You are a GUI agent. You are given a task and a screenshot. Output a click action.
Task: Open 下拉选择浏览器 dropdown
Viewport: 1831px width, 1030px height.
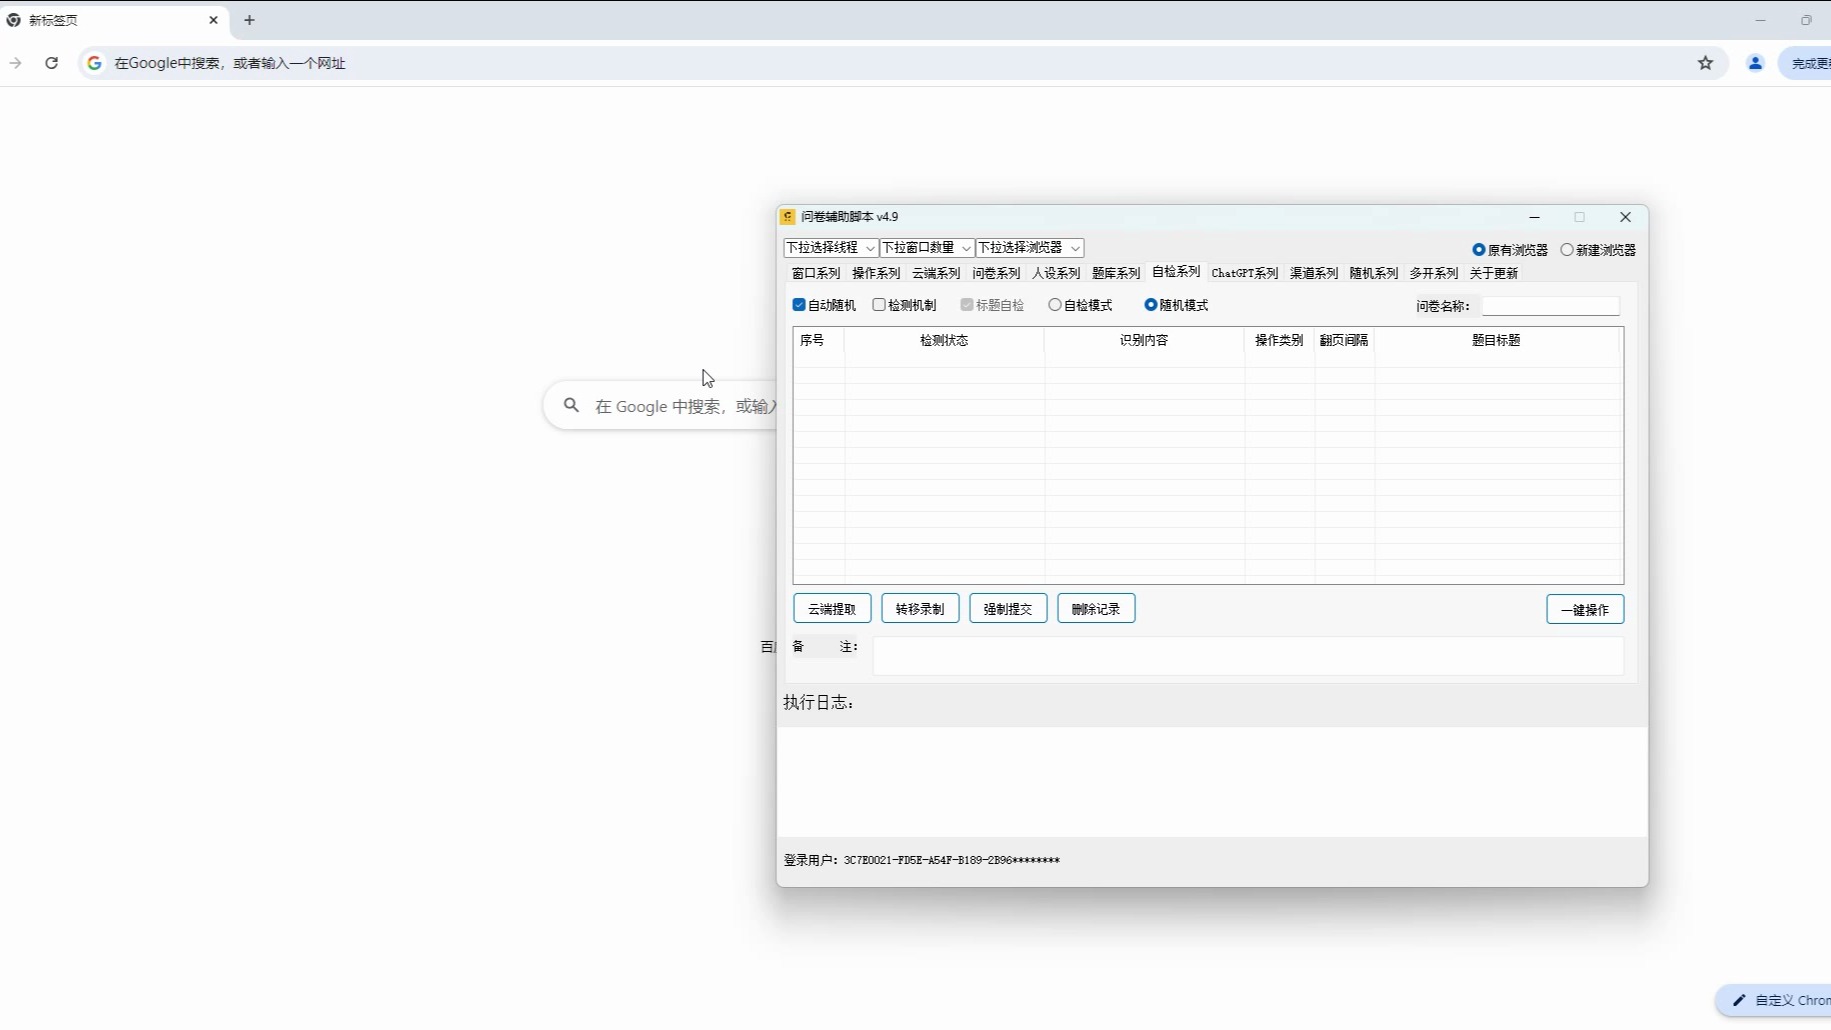point(1030,248)
